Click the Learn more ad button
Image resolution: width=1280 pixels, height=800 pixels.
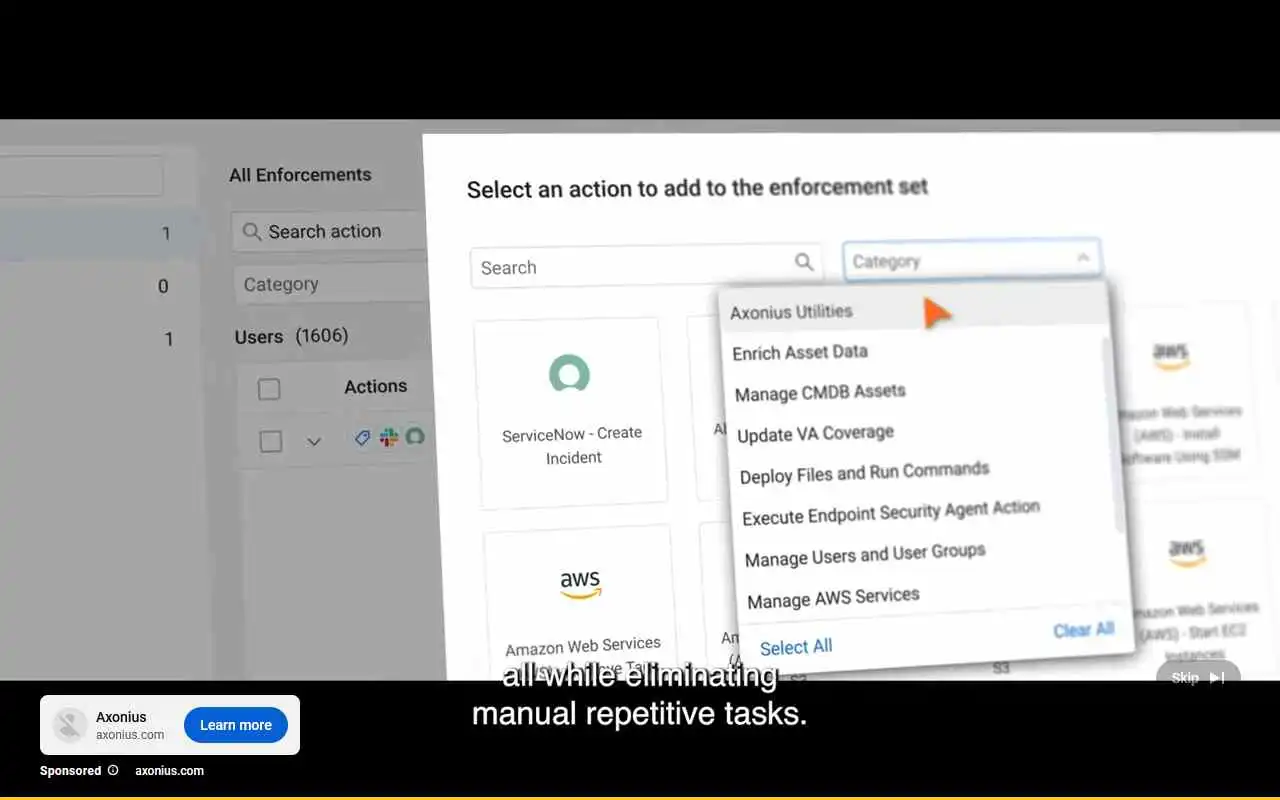point(236,725)
